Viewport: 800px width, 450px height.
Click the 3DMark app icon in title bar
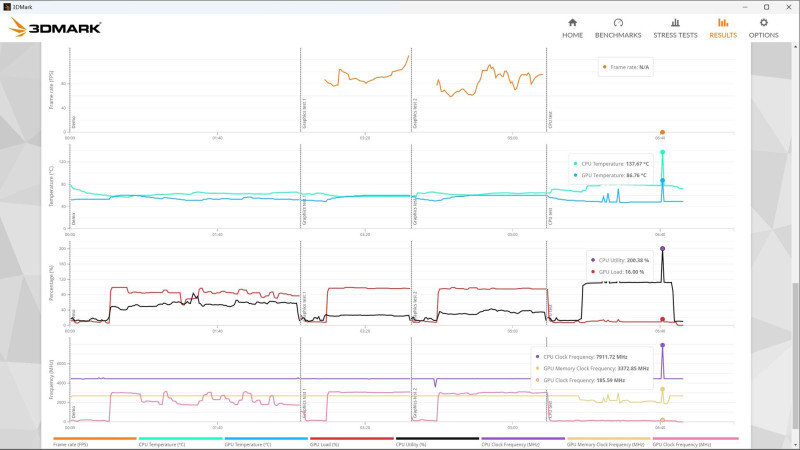point(7,7)
